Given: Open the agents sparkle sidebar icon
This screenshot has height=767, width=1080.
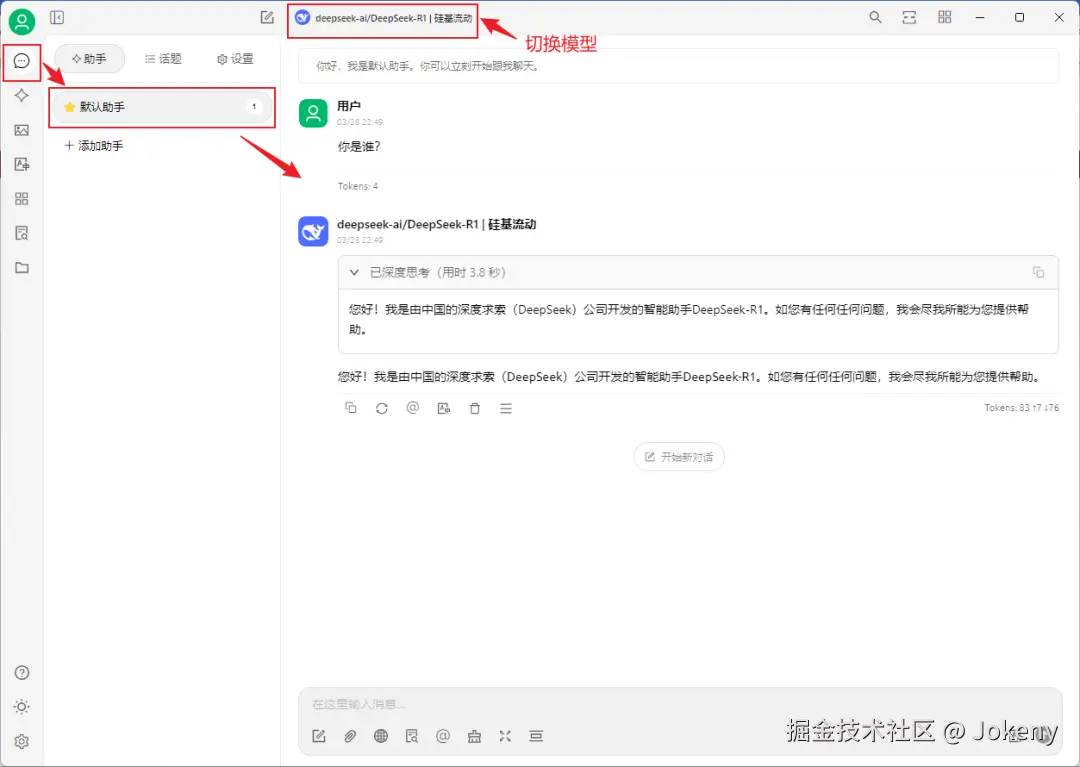Looking at the screenshot, I should (21, 96).
